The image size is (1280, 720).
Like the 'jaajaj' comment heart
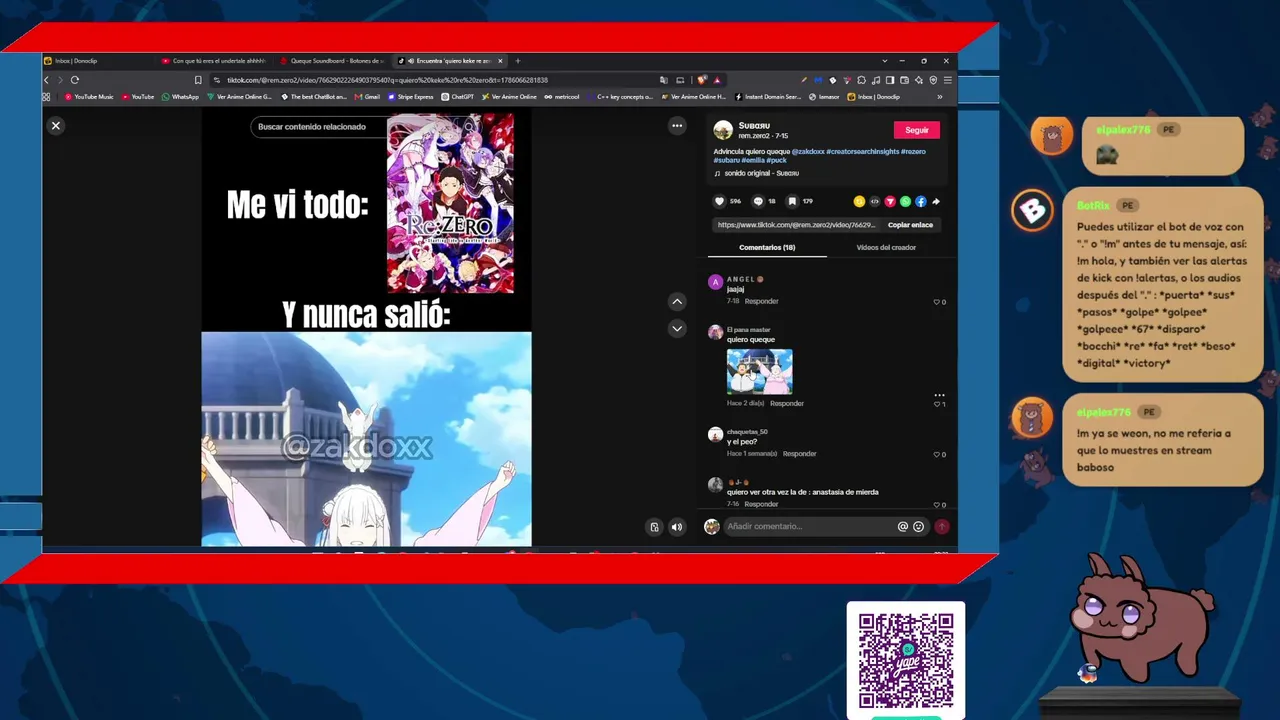coord(937,302)
